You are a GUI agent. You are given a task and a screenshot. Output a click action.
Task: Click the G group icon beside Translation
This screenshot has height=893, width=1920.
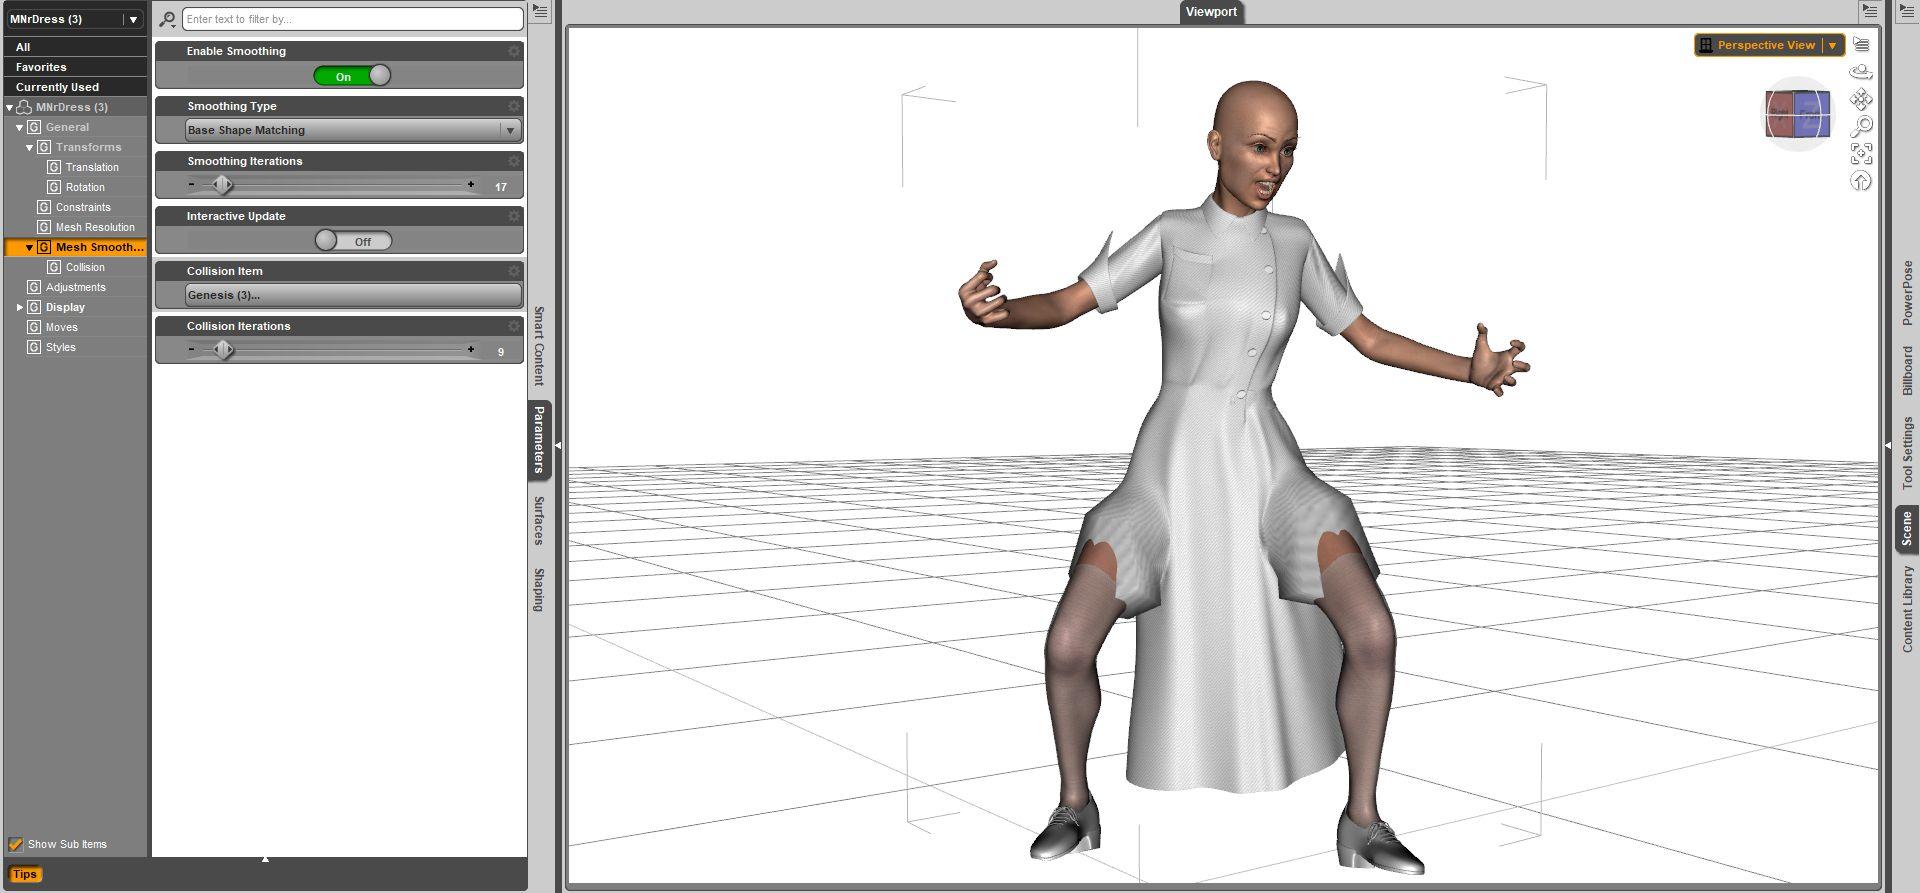(54, 167)
